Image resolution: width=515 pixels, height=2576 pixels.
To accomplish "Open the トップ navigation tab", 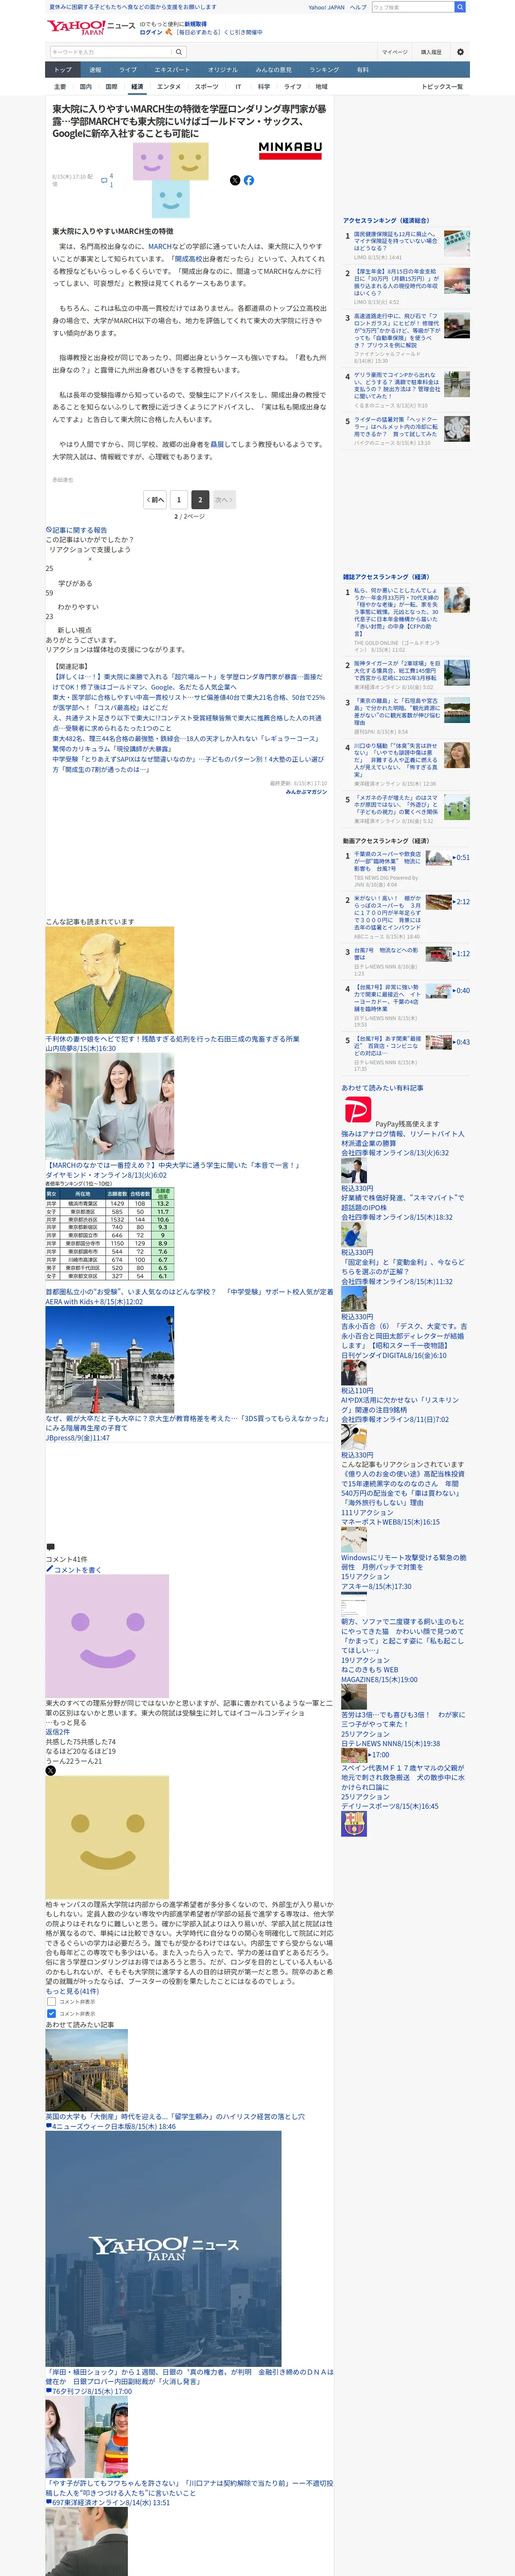I will pyautogui.click(x=63, y=70).
